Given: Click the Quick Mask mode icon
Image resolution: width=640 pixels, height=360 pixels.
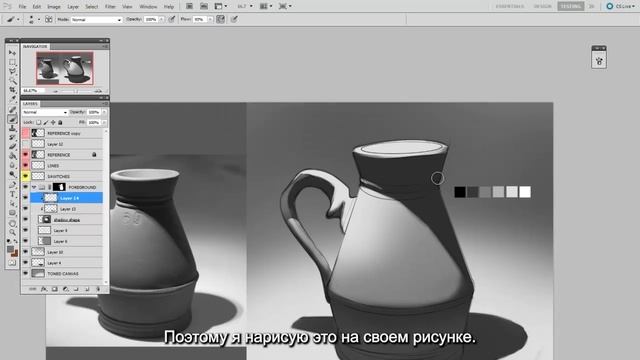Looking at the screenshot, I should [12, 262].
